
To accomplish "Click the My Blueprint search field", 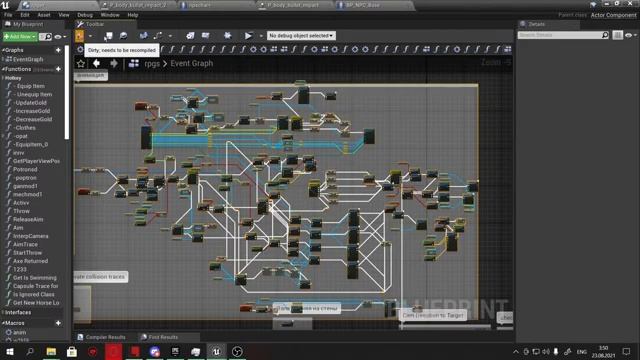I will click(x=45, y=37).
